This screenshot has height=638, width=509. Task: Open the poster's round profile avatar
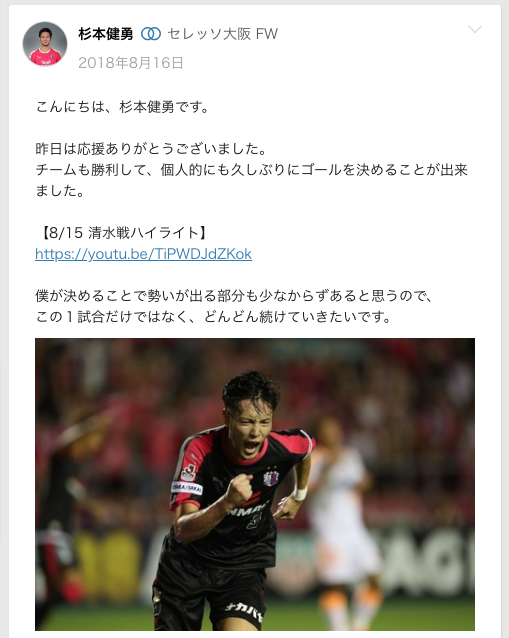(x=45, y=44)
